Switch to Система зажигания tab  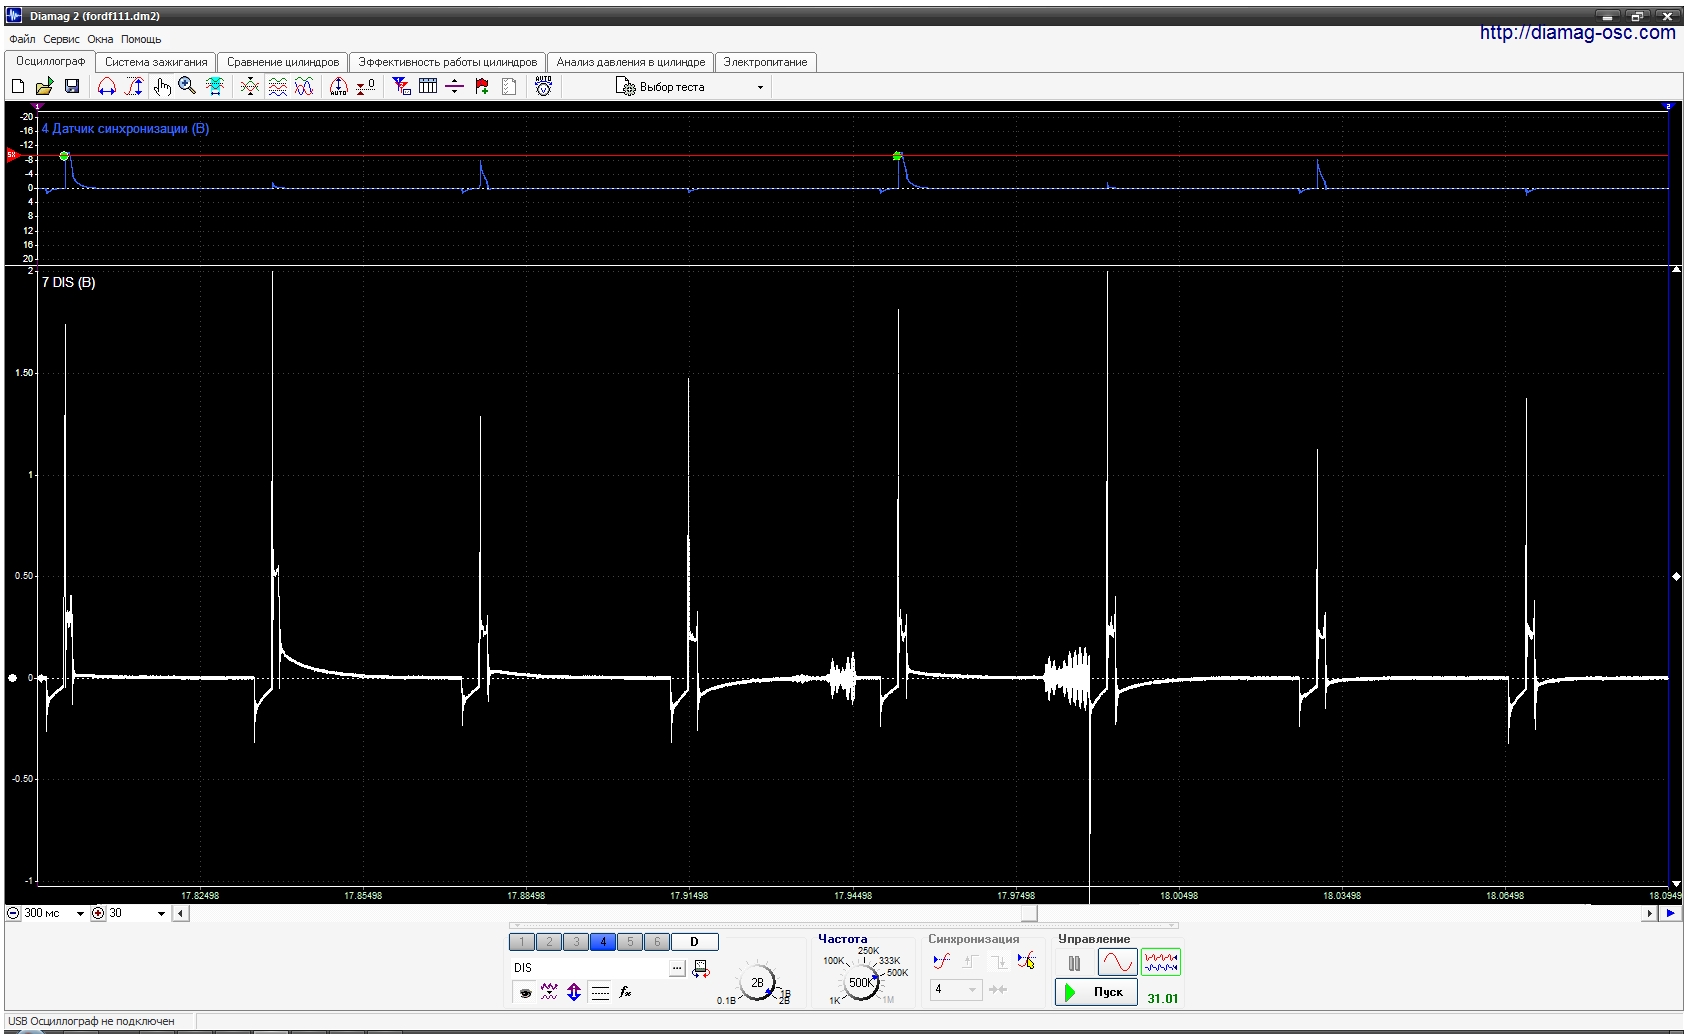pyautogui.click(x=156, y=62)
